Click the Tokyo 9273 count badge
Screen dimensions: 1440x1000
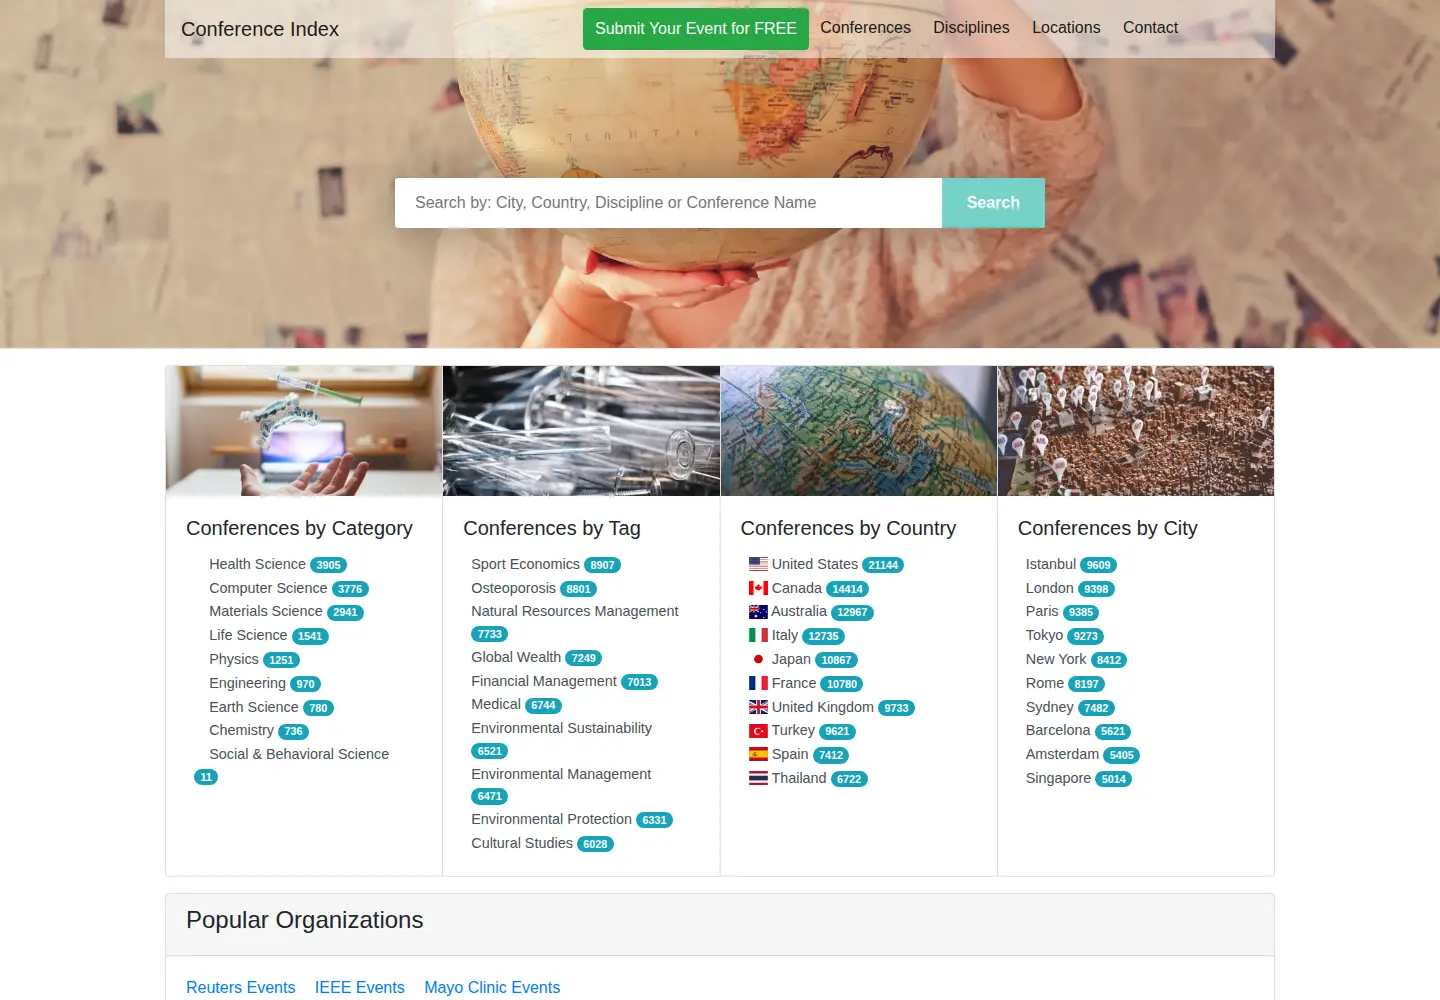[x=1086, y=636]
